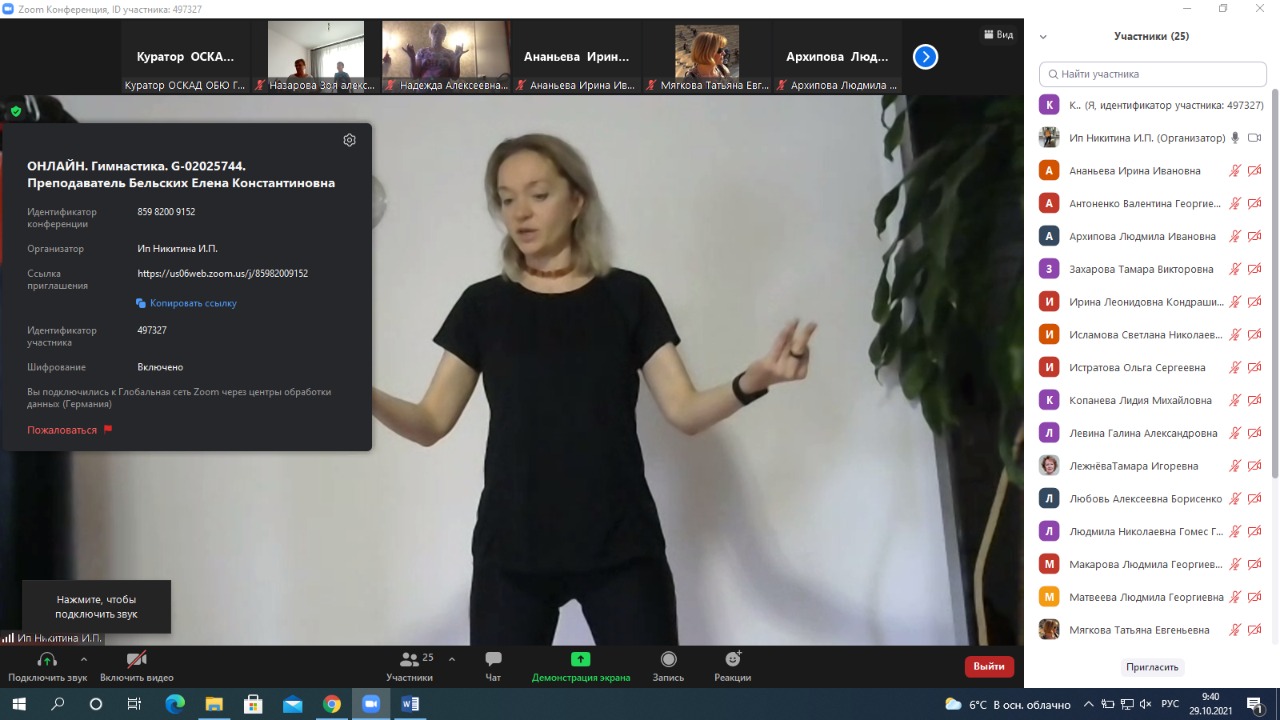Click Пригласить invite button
The image size is (1280, 720).
pos(1152,667)
